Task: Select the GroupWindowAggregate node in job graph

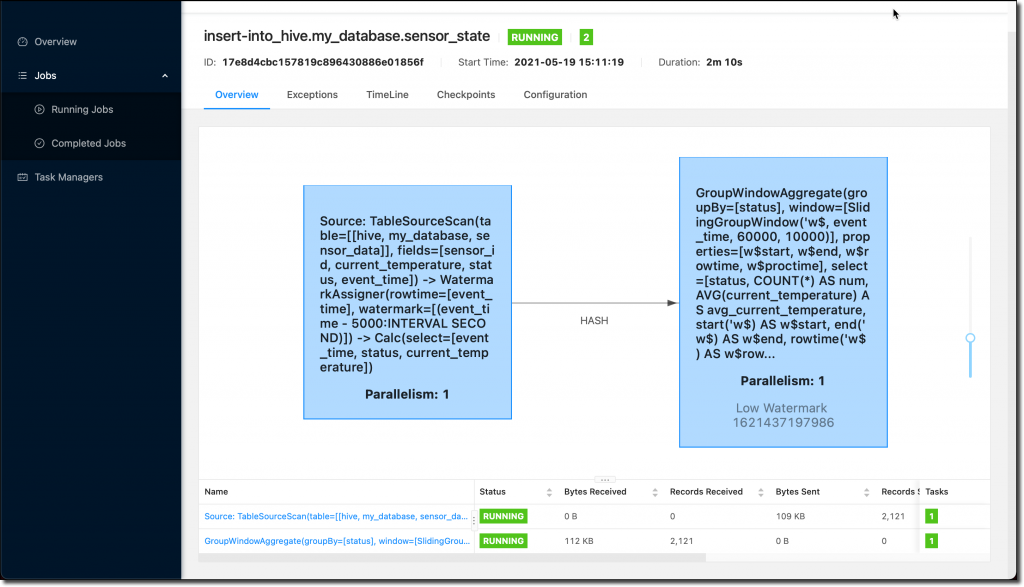Action: (x=783, y=300)
